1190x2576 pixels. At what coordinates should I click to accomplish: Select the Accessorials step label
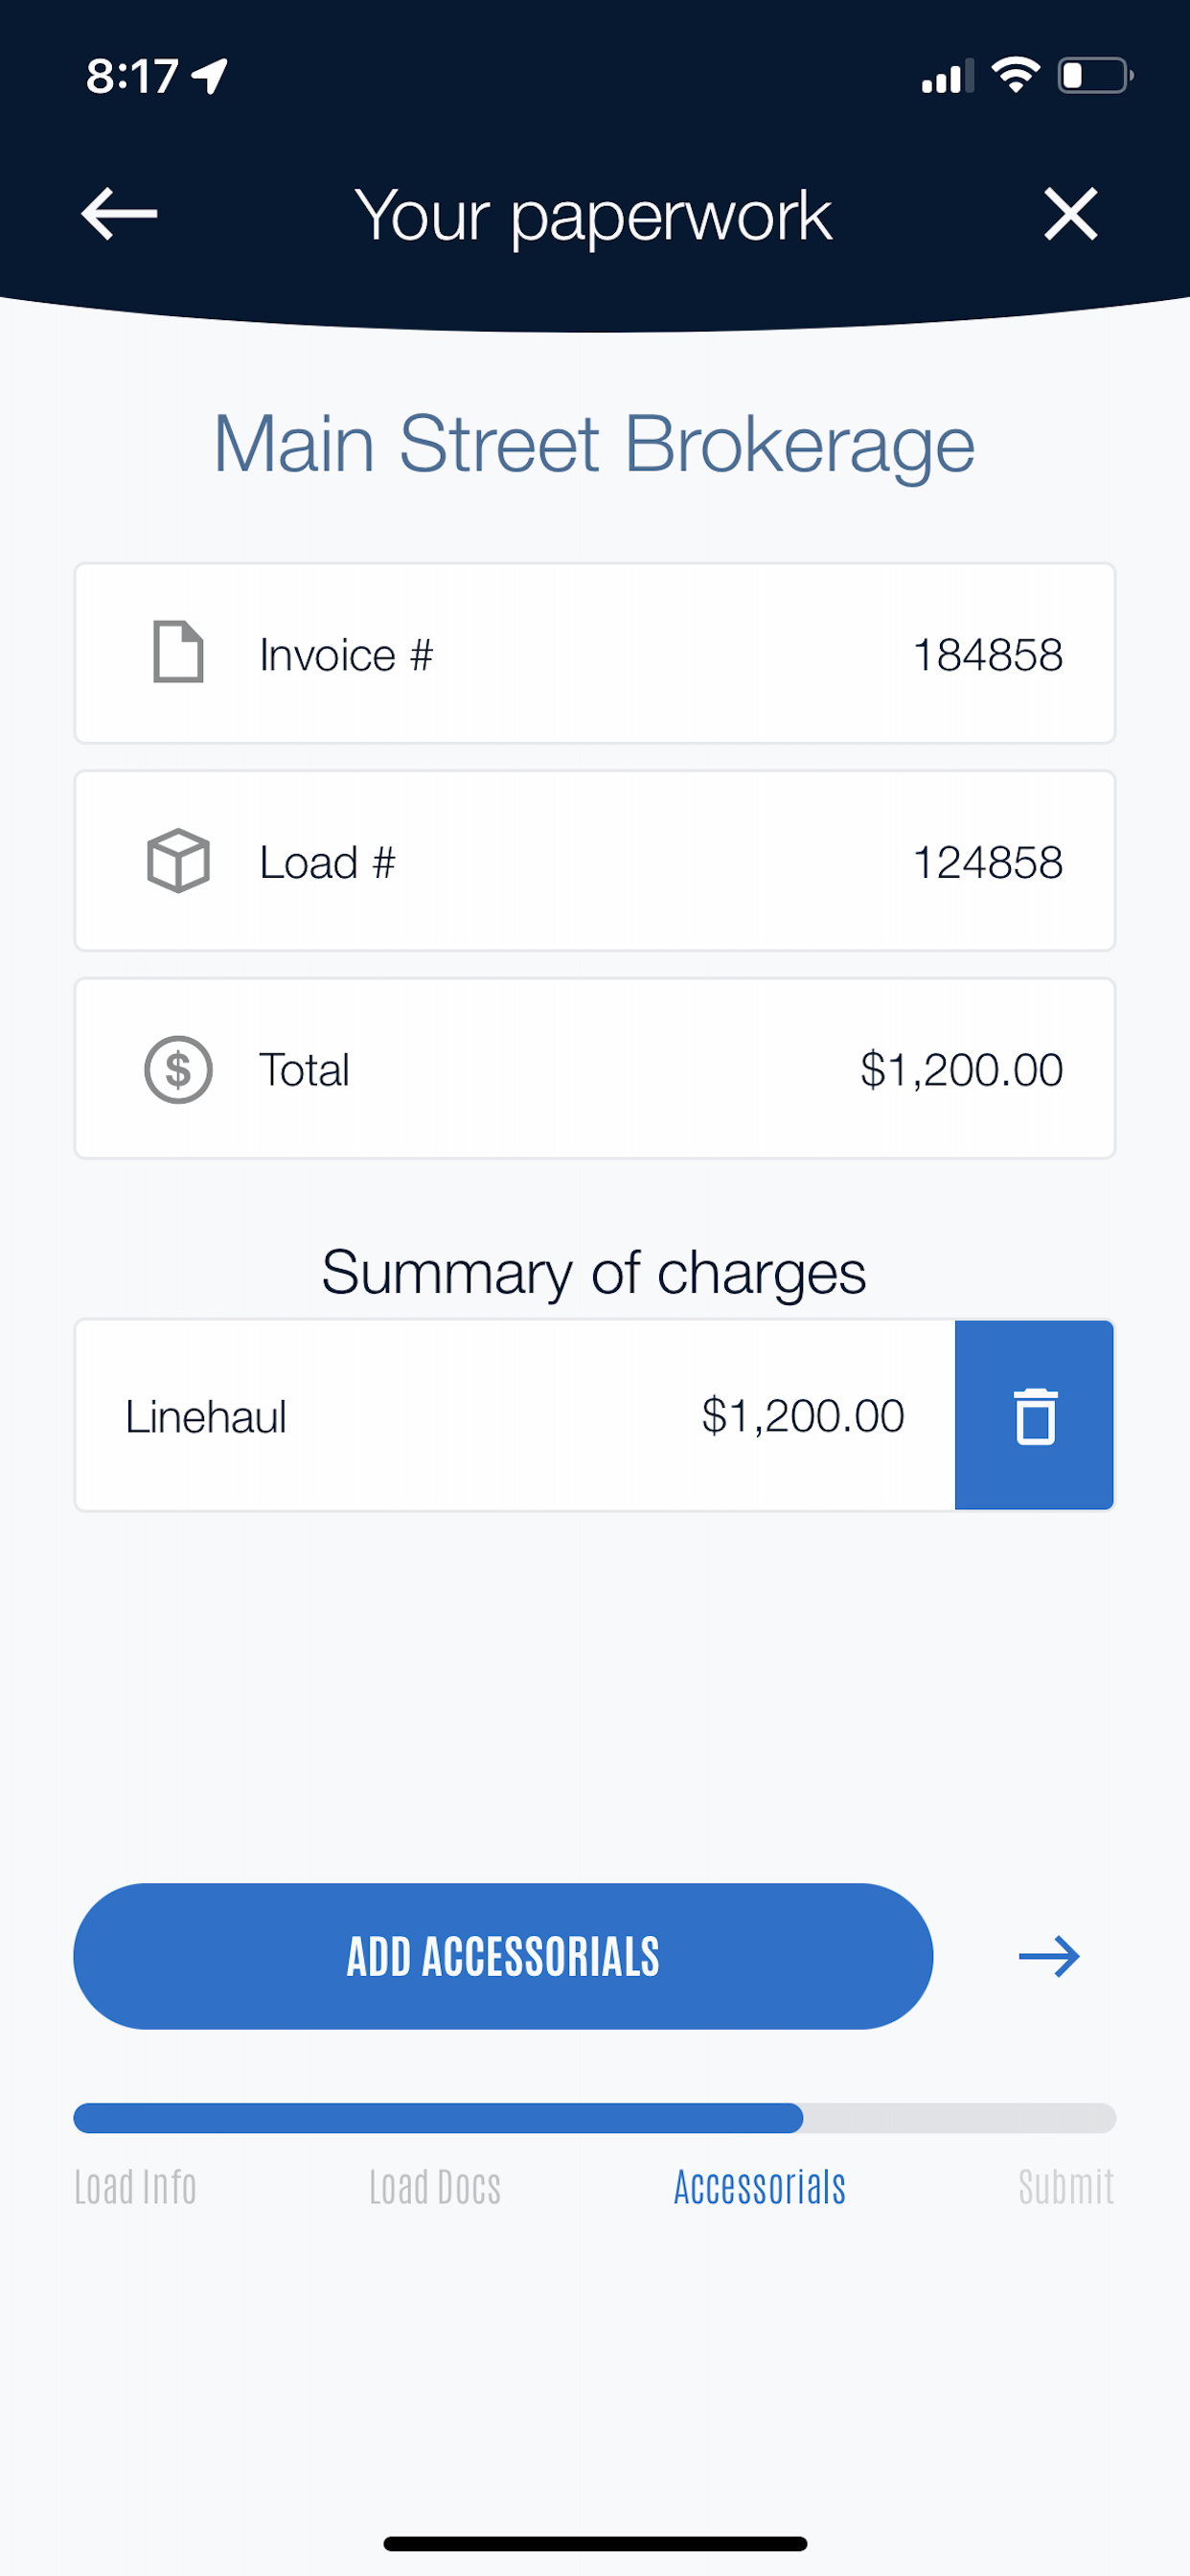click(x=760, y=2187)
